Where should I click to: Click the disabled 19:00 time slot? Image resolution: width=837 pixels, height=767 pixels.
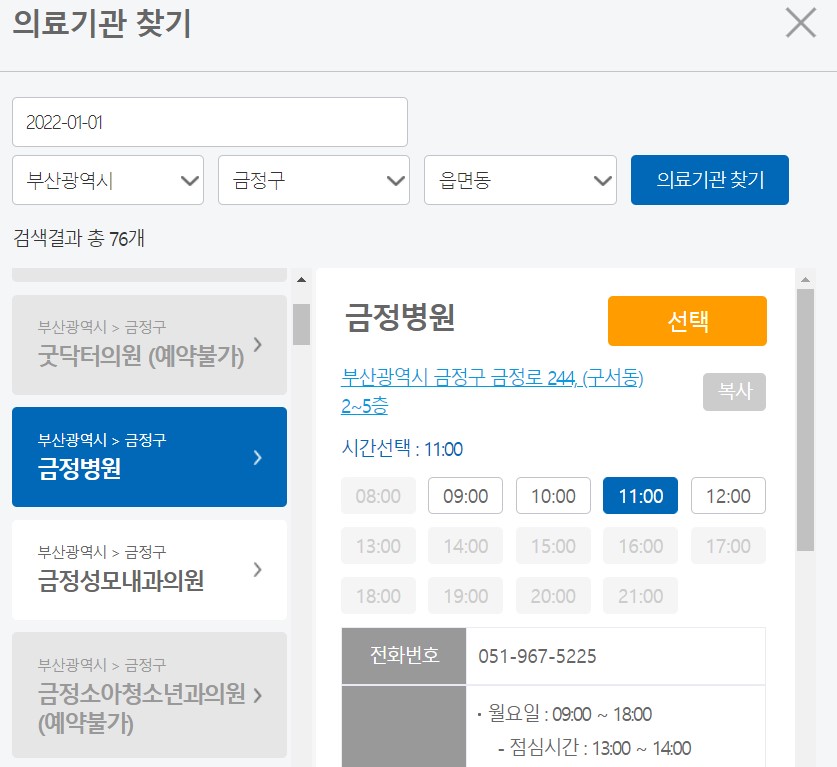[465, 595]
